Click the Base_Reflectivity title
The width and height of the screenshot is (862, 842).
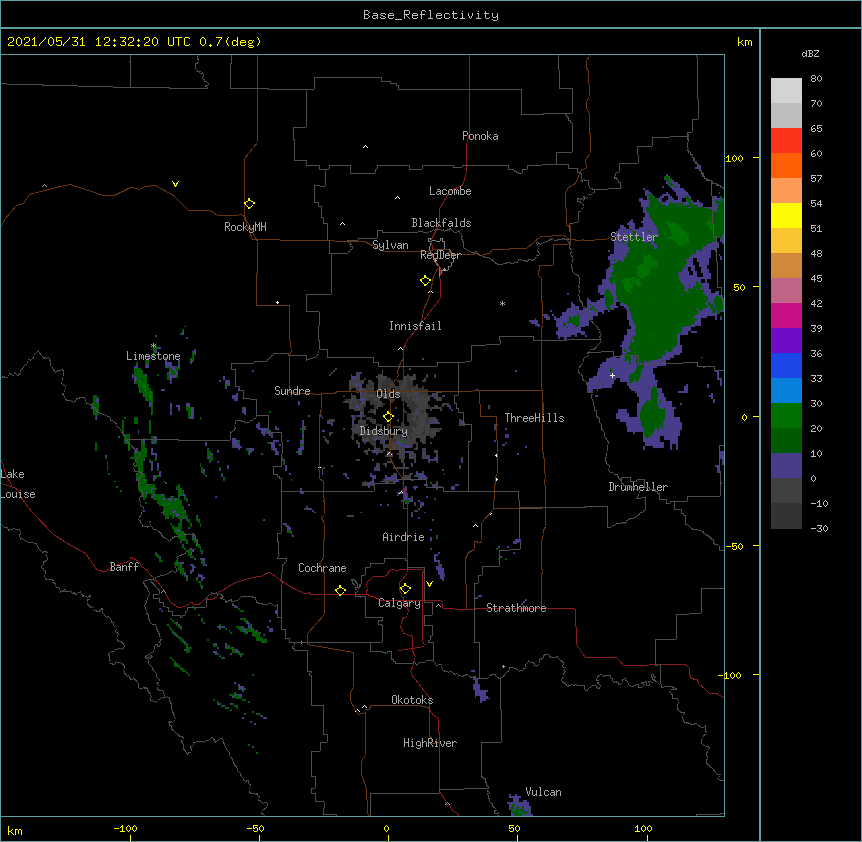431,15
